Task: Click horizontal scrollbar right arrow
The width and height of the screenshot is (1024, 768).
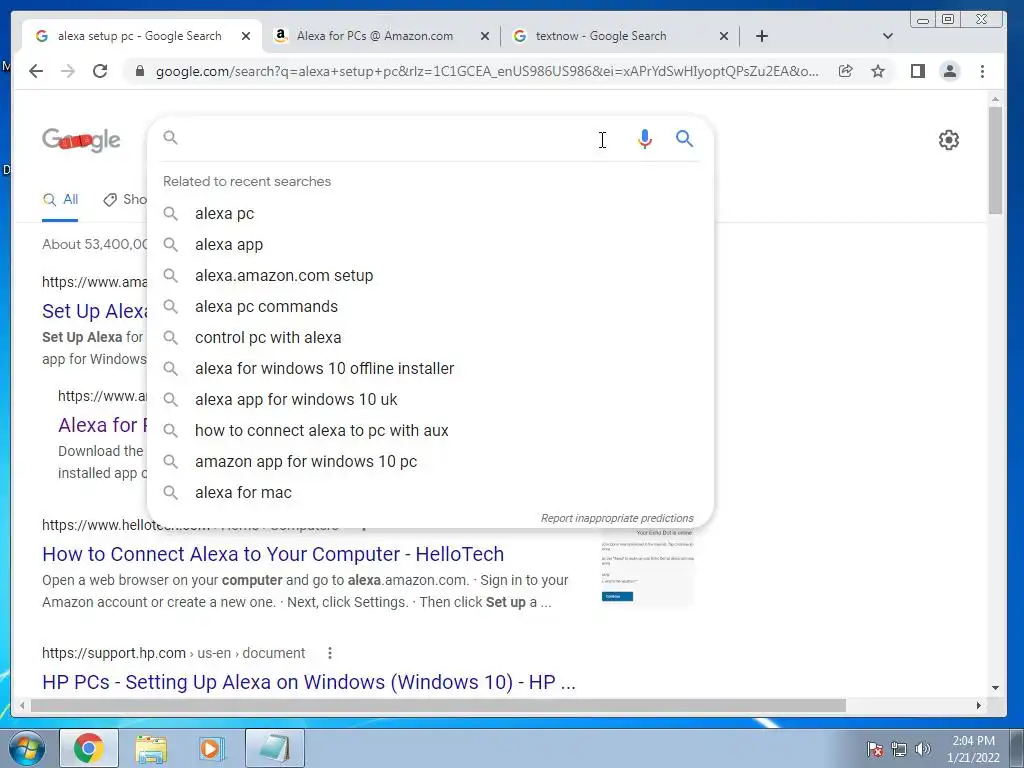Action: [978, 705]
